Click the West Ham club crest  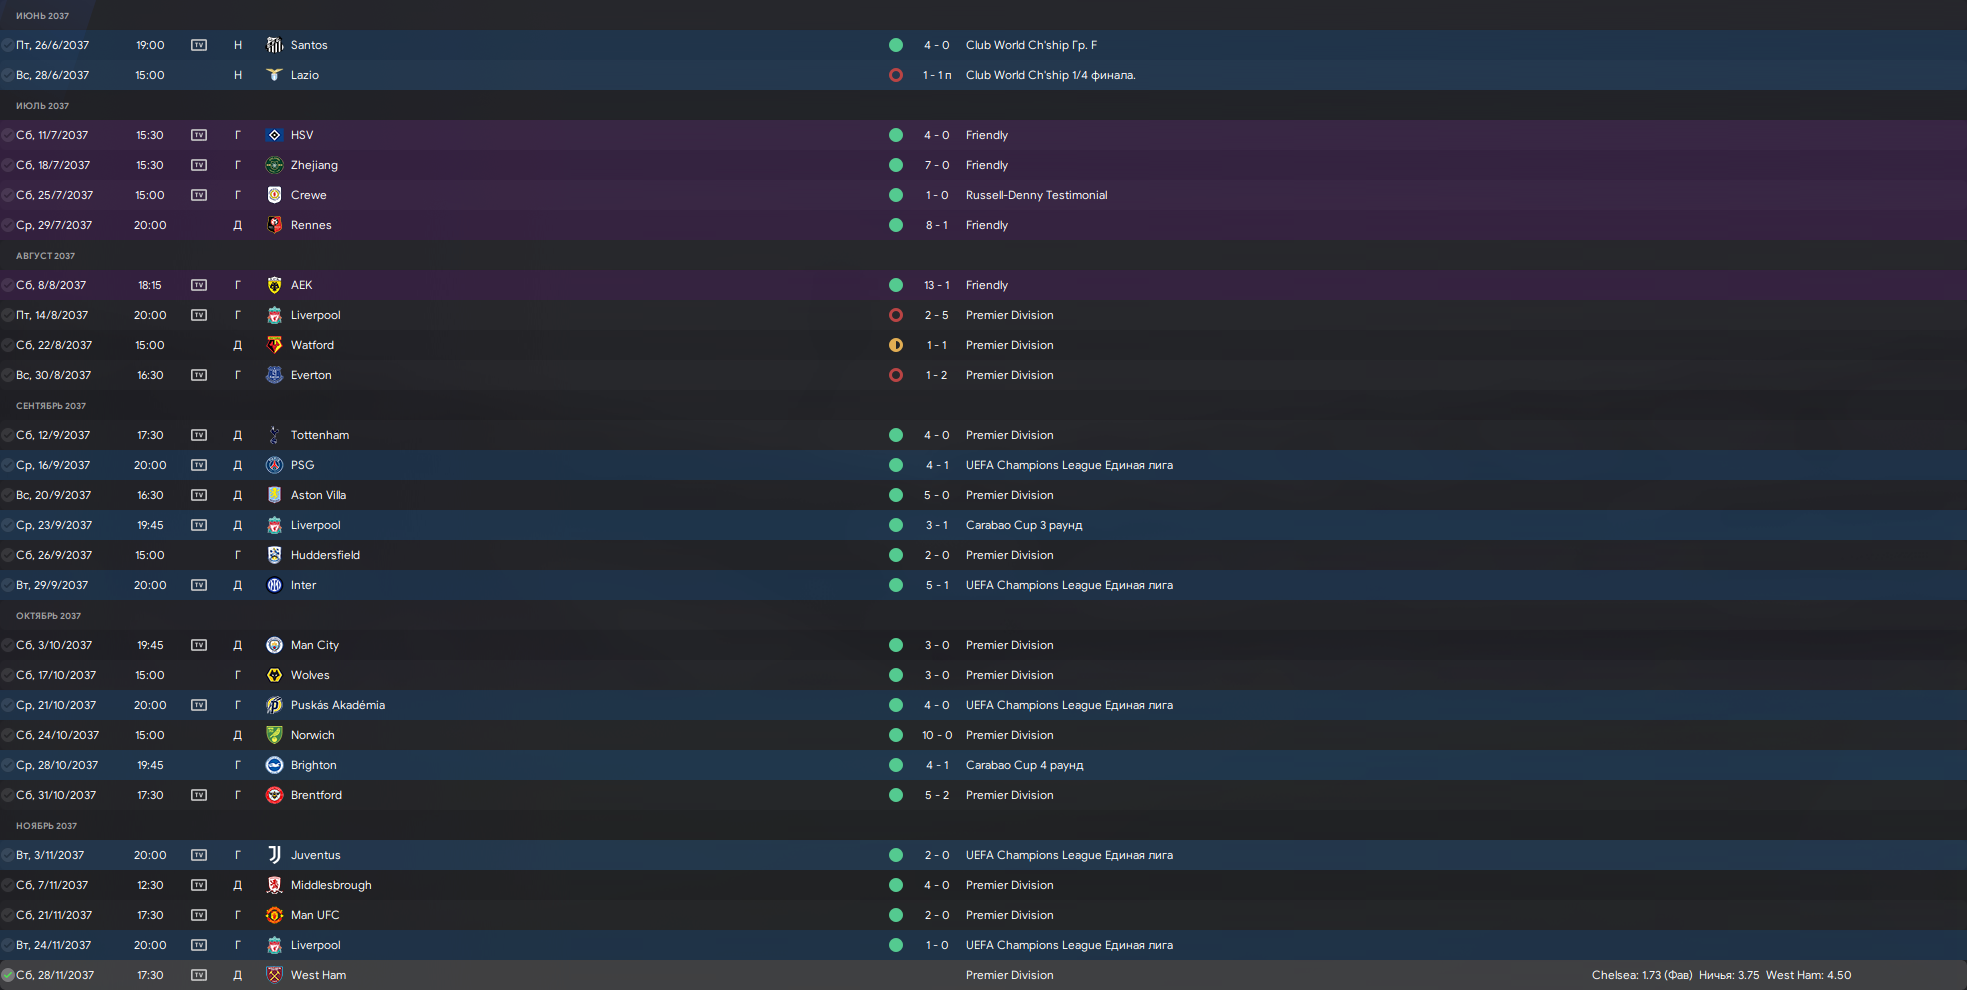[x=274, y=975]
